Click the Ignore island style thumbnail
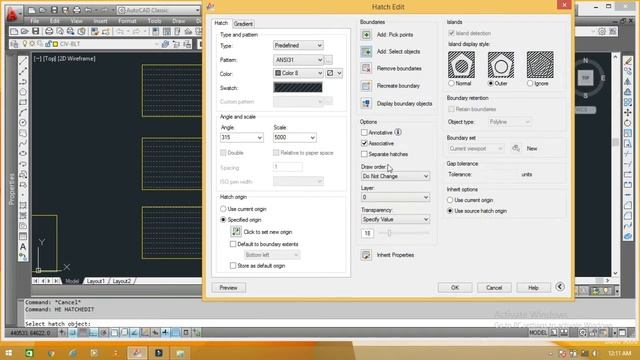Viewport: 640px width, 360px height. tap(540, 64)
